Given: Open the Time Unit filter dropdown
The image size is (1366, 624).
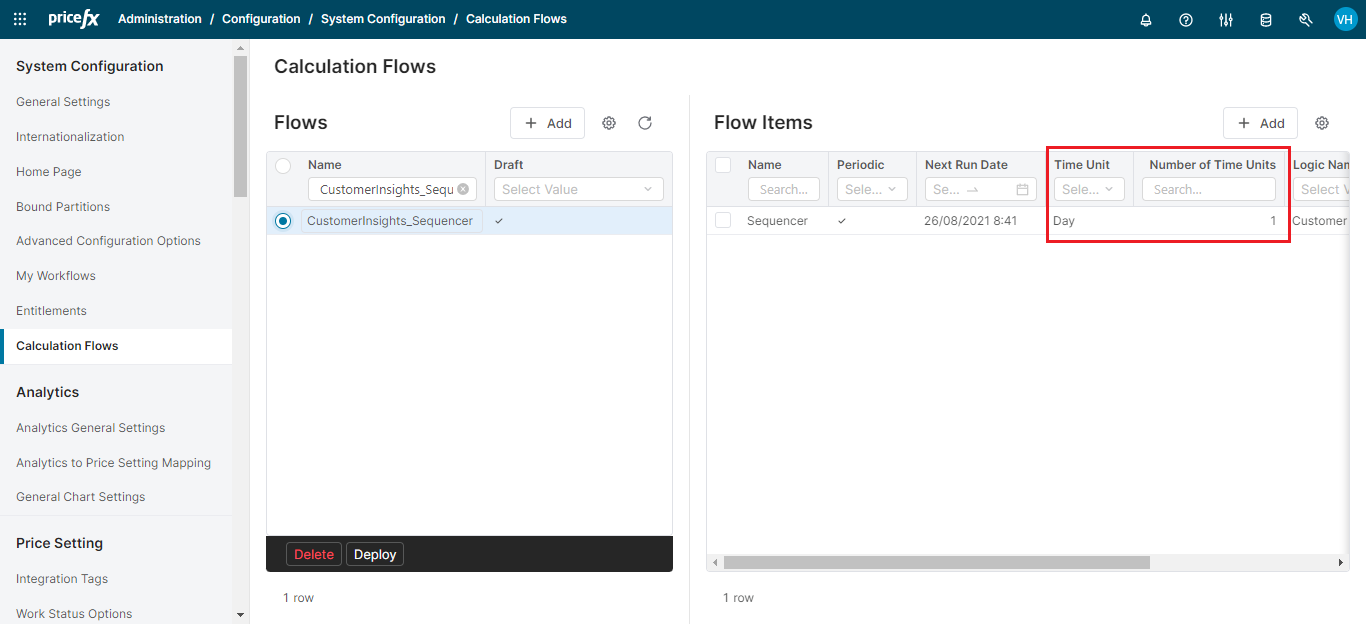Looking at the screenshot, I should click(x=1089, y=189).
